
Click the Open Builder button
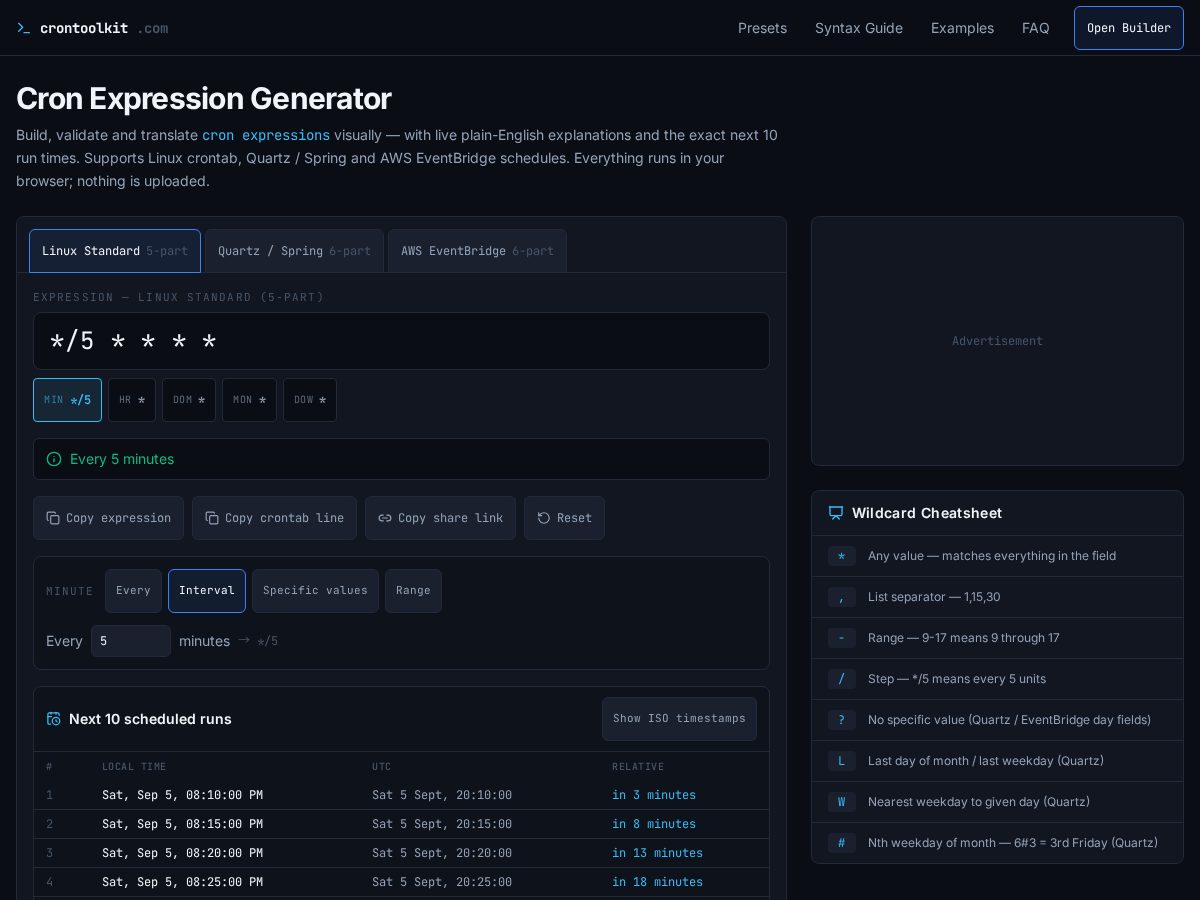coord(1129,28)
